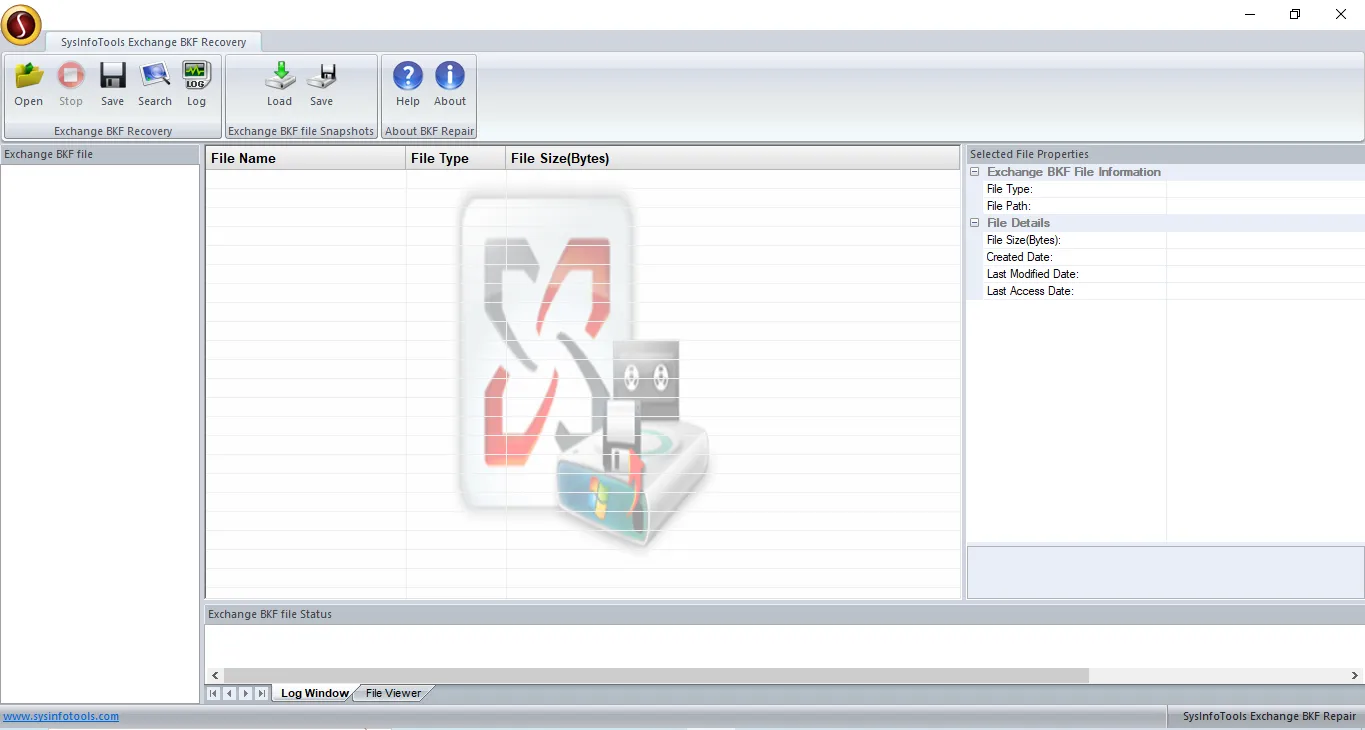The width and height of the screenshot is (1365, 730).
Task: Click the SysInfoTools Exchange BKF Repair status text
Action: (x=1269, y=716)
